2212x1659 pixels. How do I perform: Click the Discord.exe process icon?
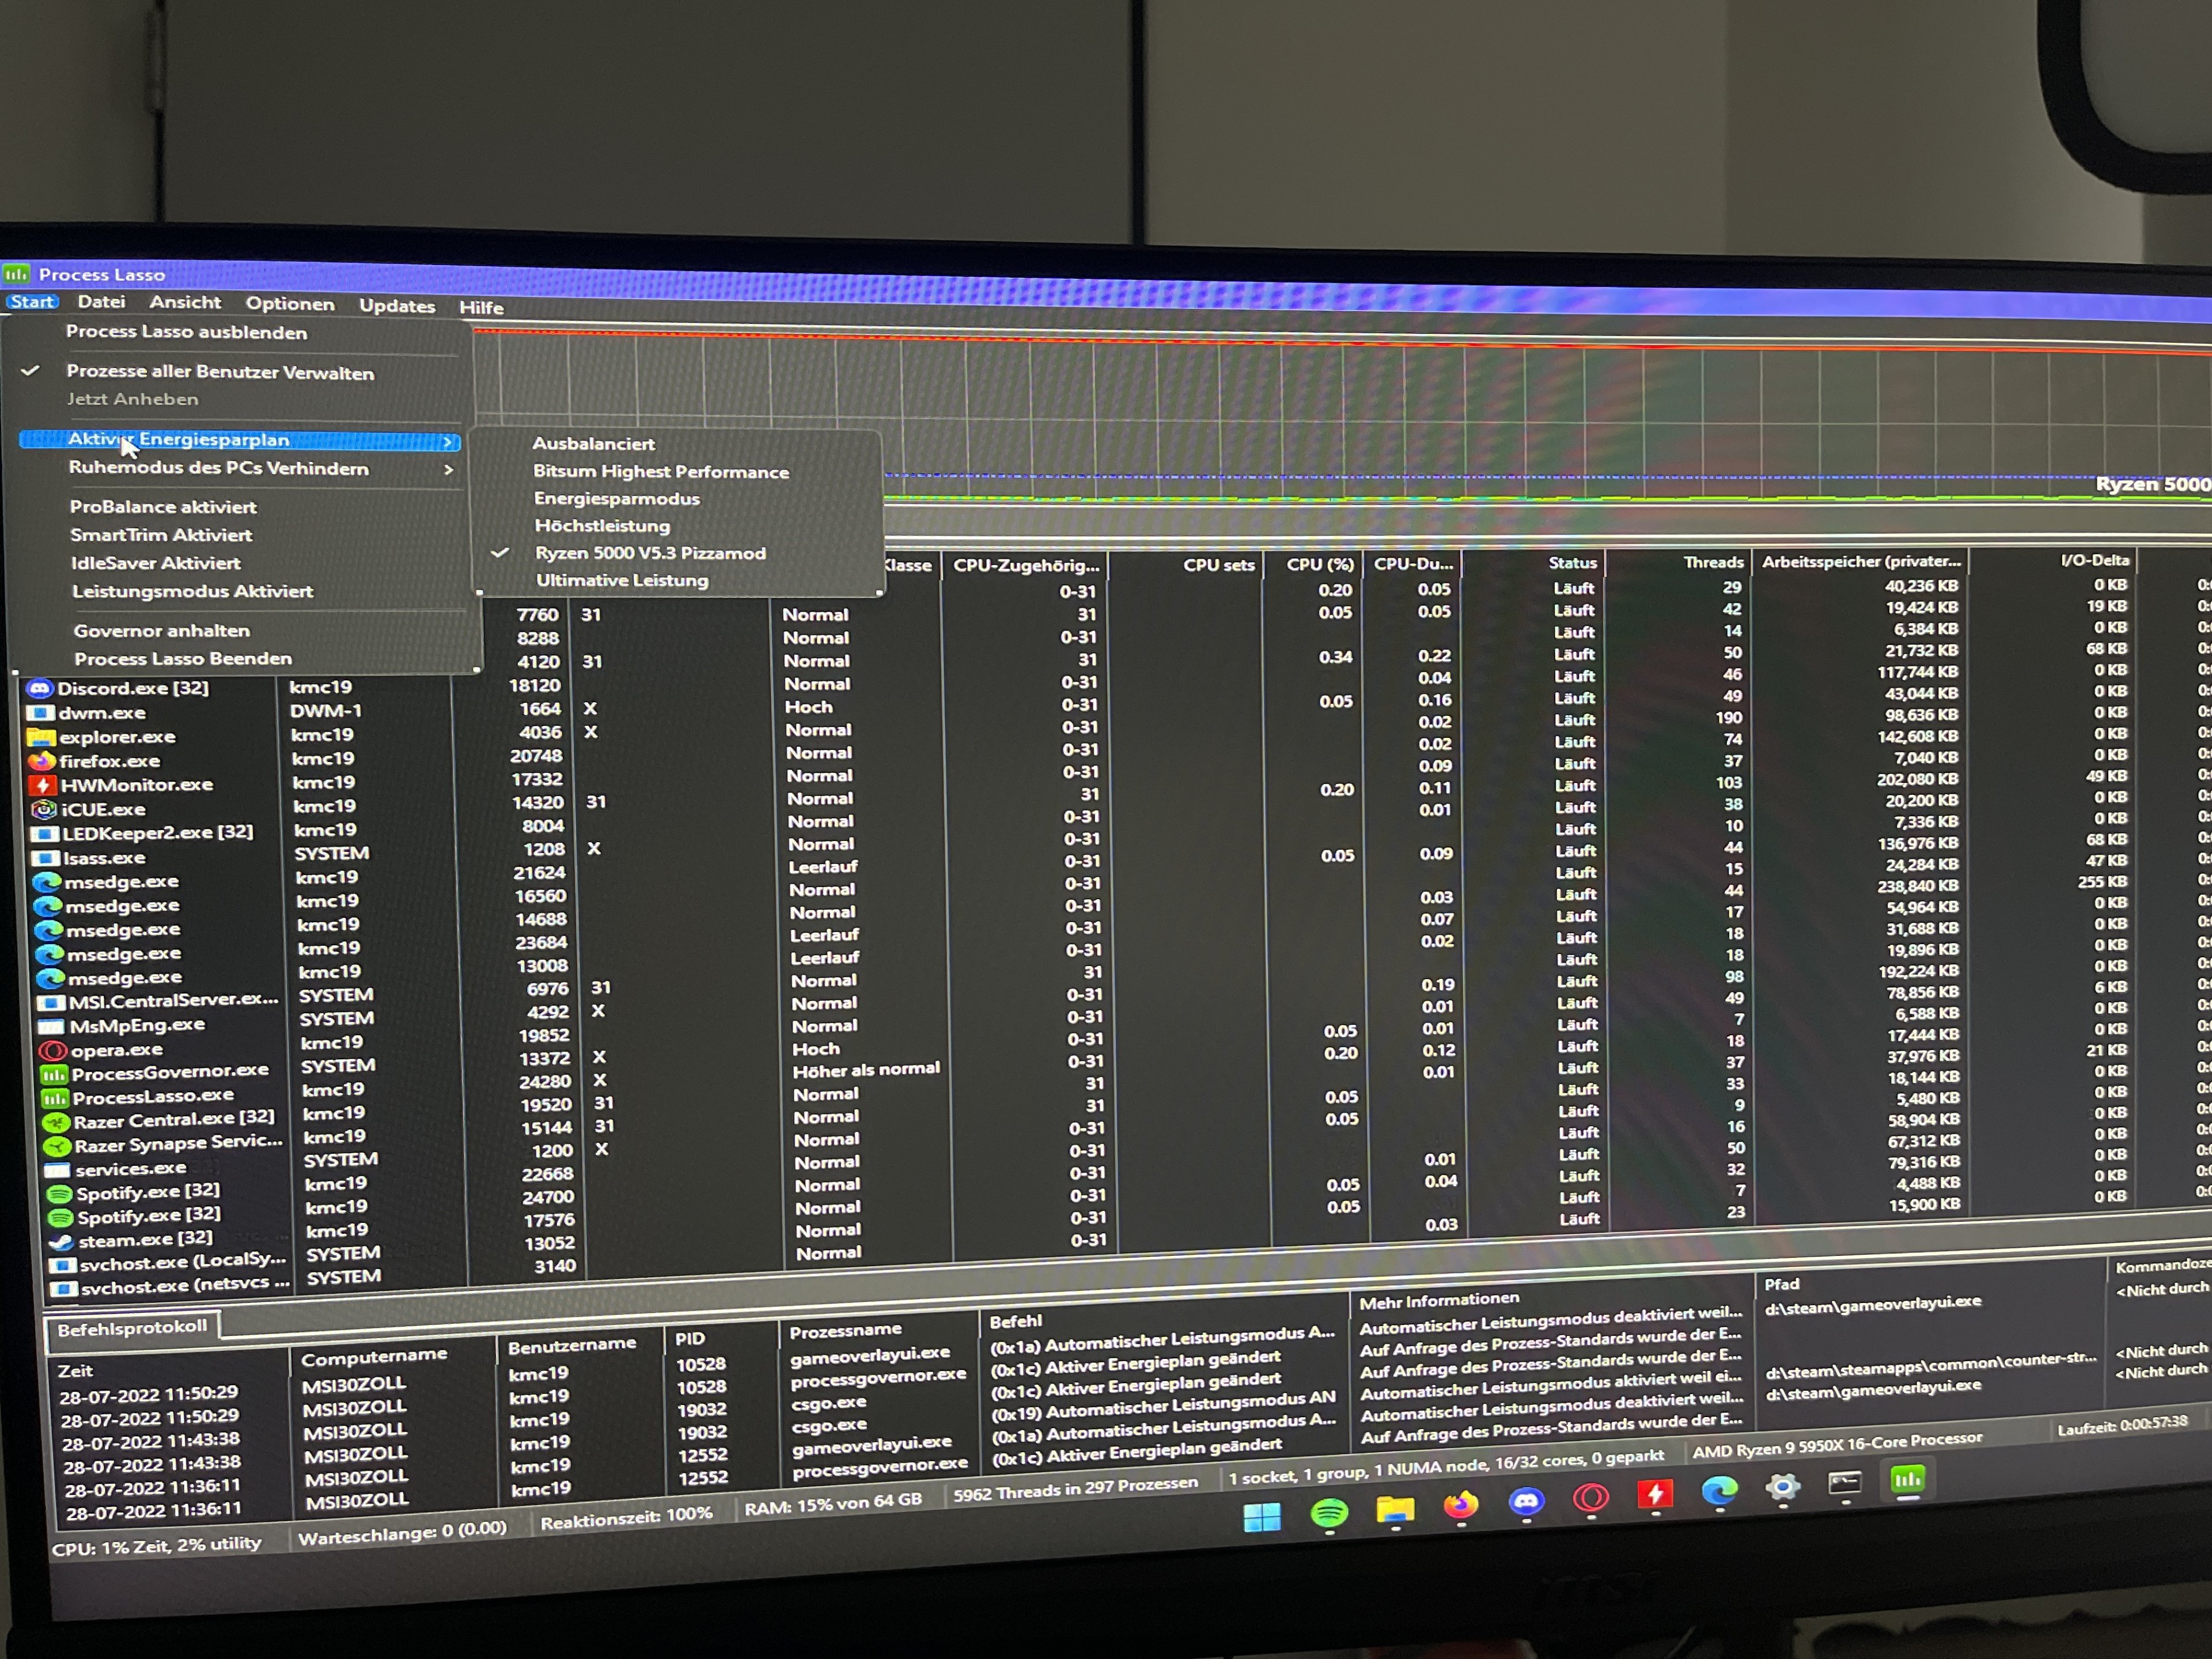(x=39, y=689)
